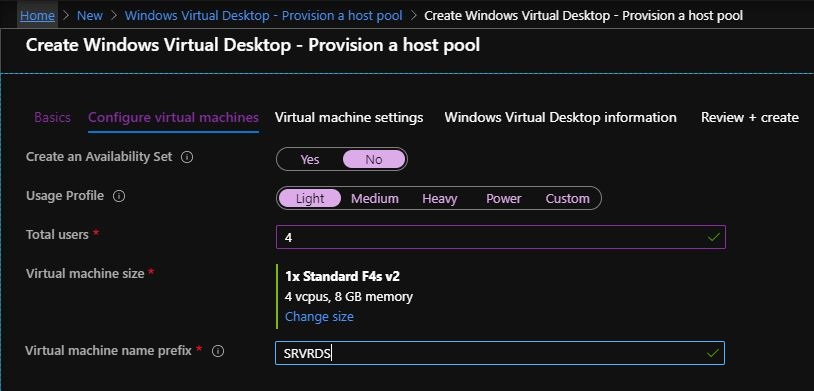
Task: Click the Availability Set info icon
Action: point(187,157)
